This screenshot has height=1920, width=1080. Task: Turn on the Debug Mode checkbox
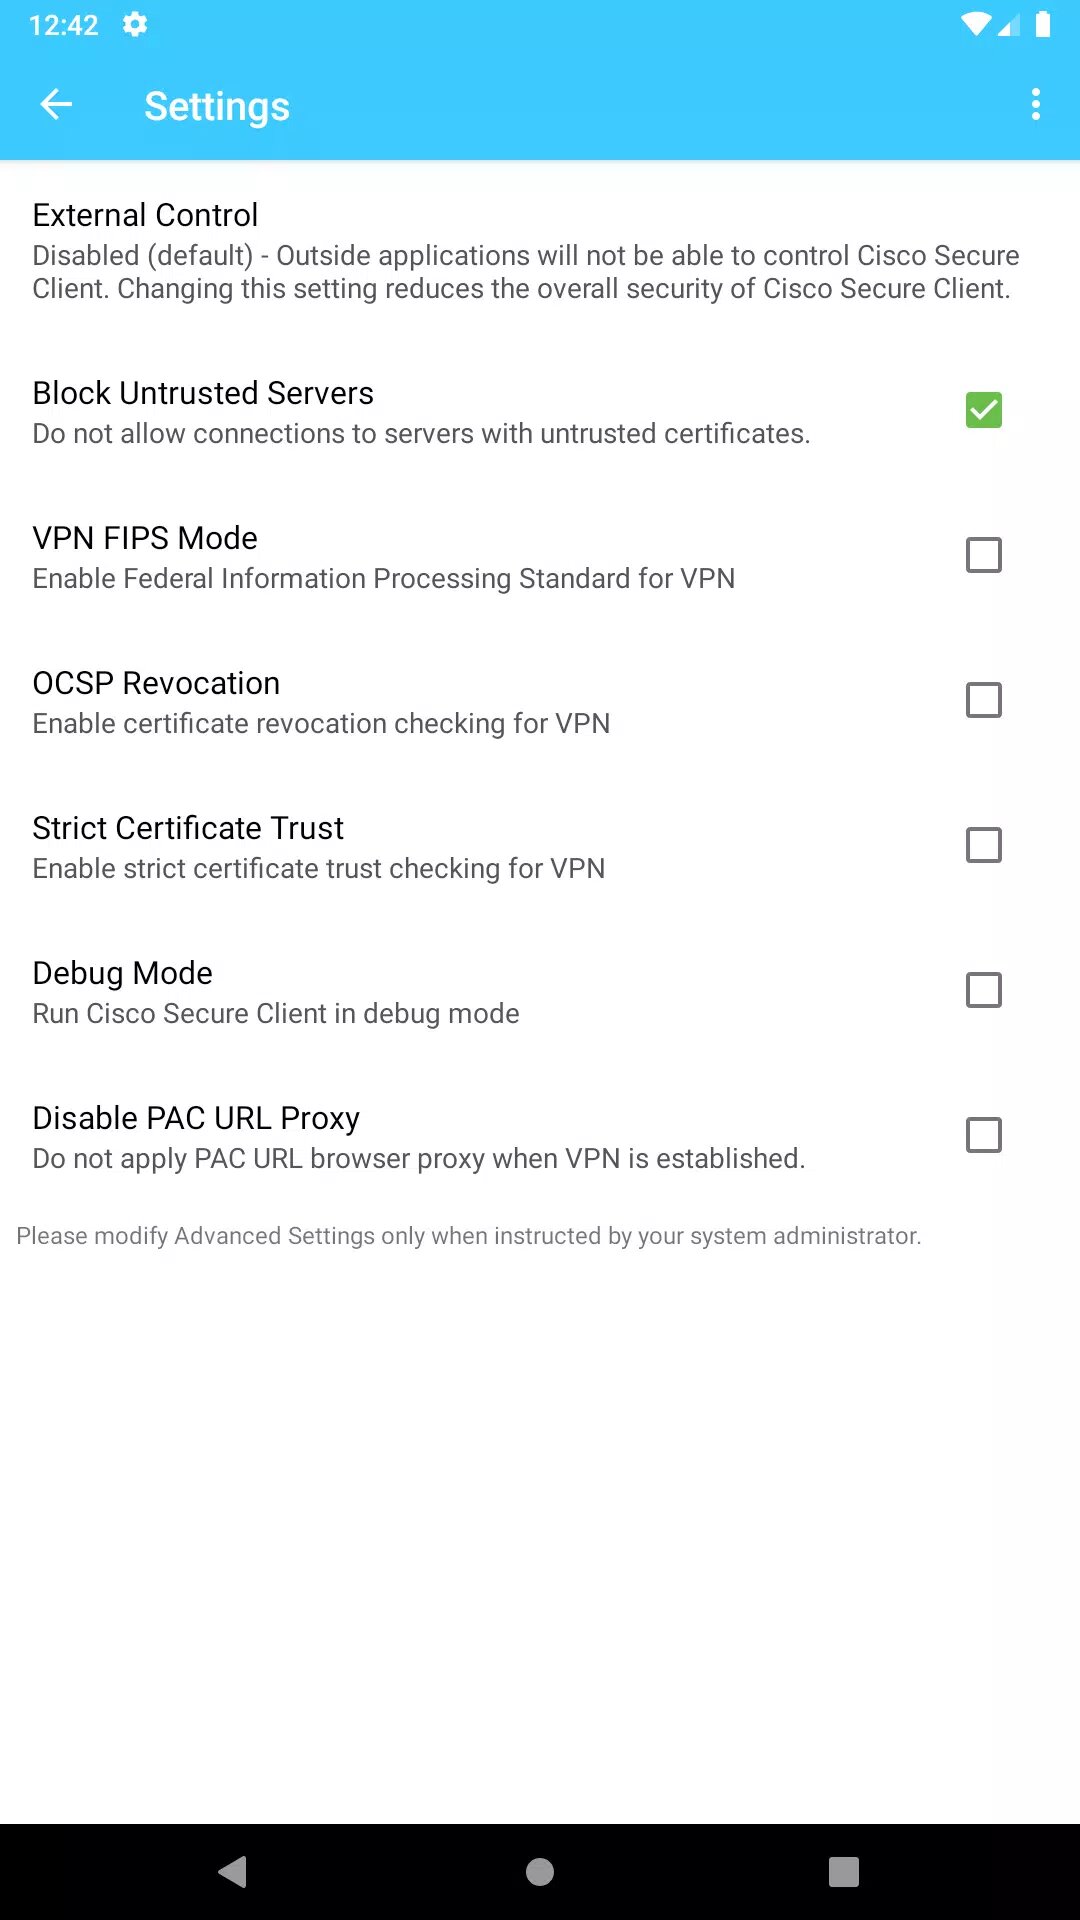click(x=983, y=990)
